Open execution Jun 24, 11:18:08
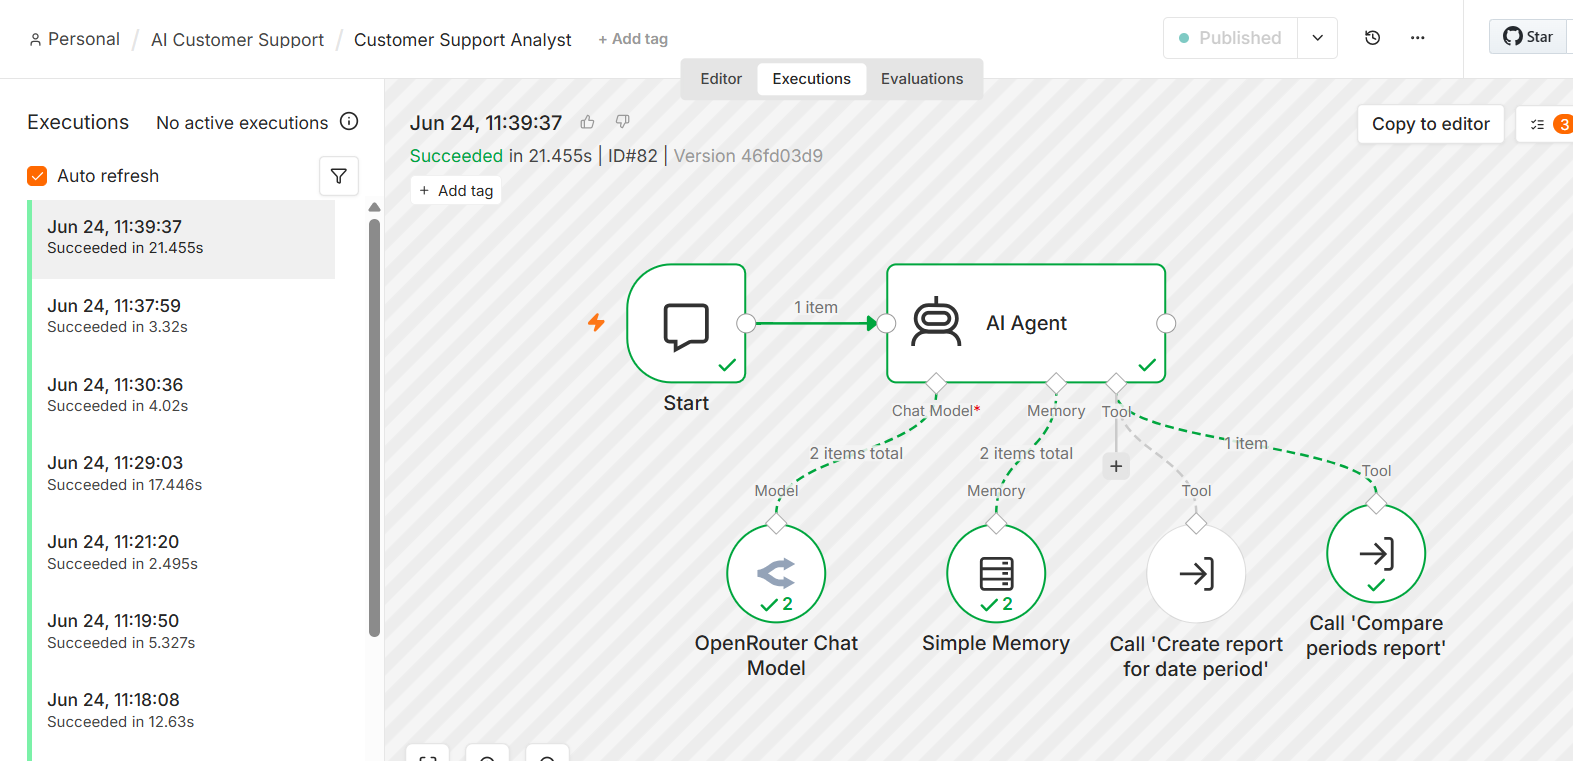The width and height of the screenshot is (1573, 761). tap(183, 711)
